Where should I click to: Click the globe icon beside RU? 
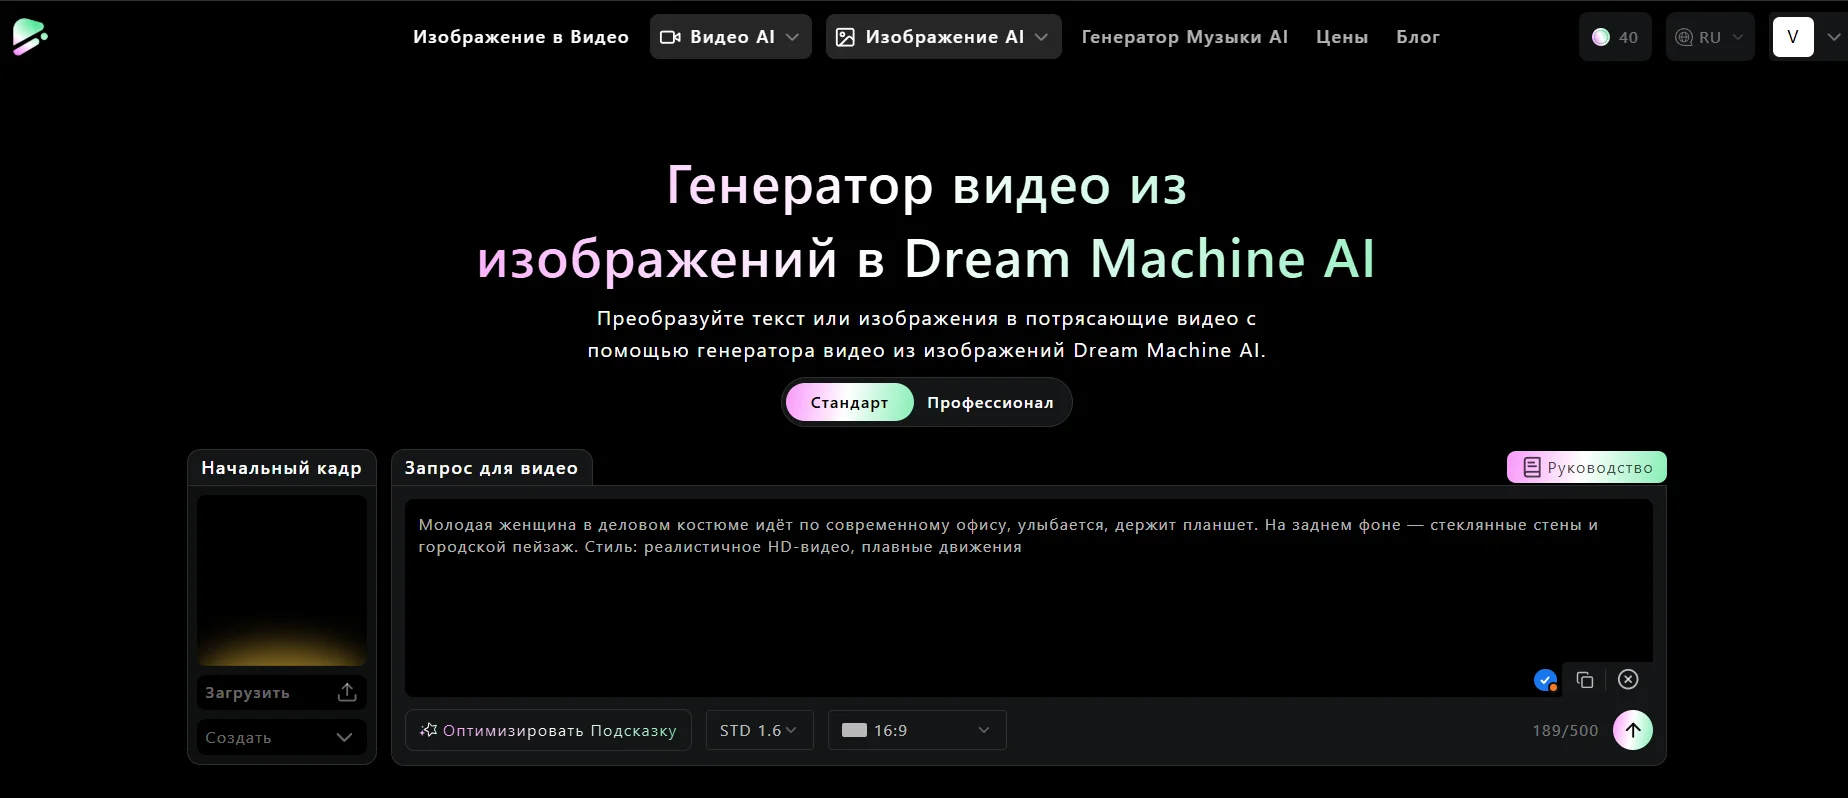(x=1684, y=37)
